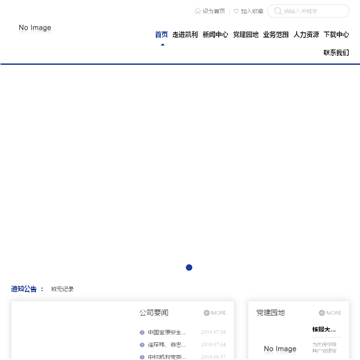This screenshot has height=360, width=360.
Task: Click the No Image logo placeholder in header
Action: (35, 28)
